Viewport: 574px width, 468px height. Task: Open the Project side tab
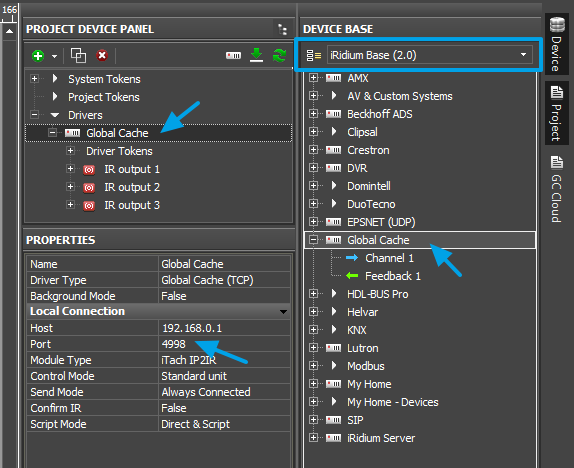point(556,113)
